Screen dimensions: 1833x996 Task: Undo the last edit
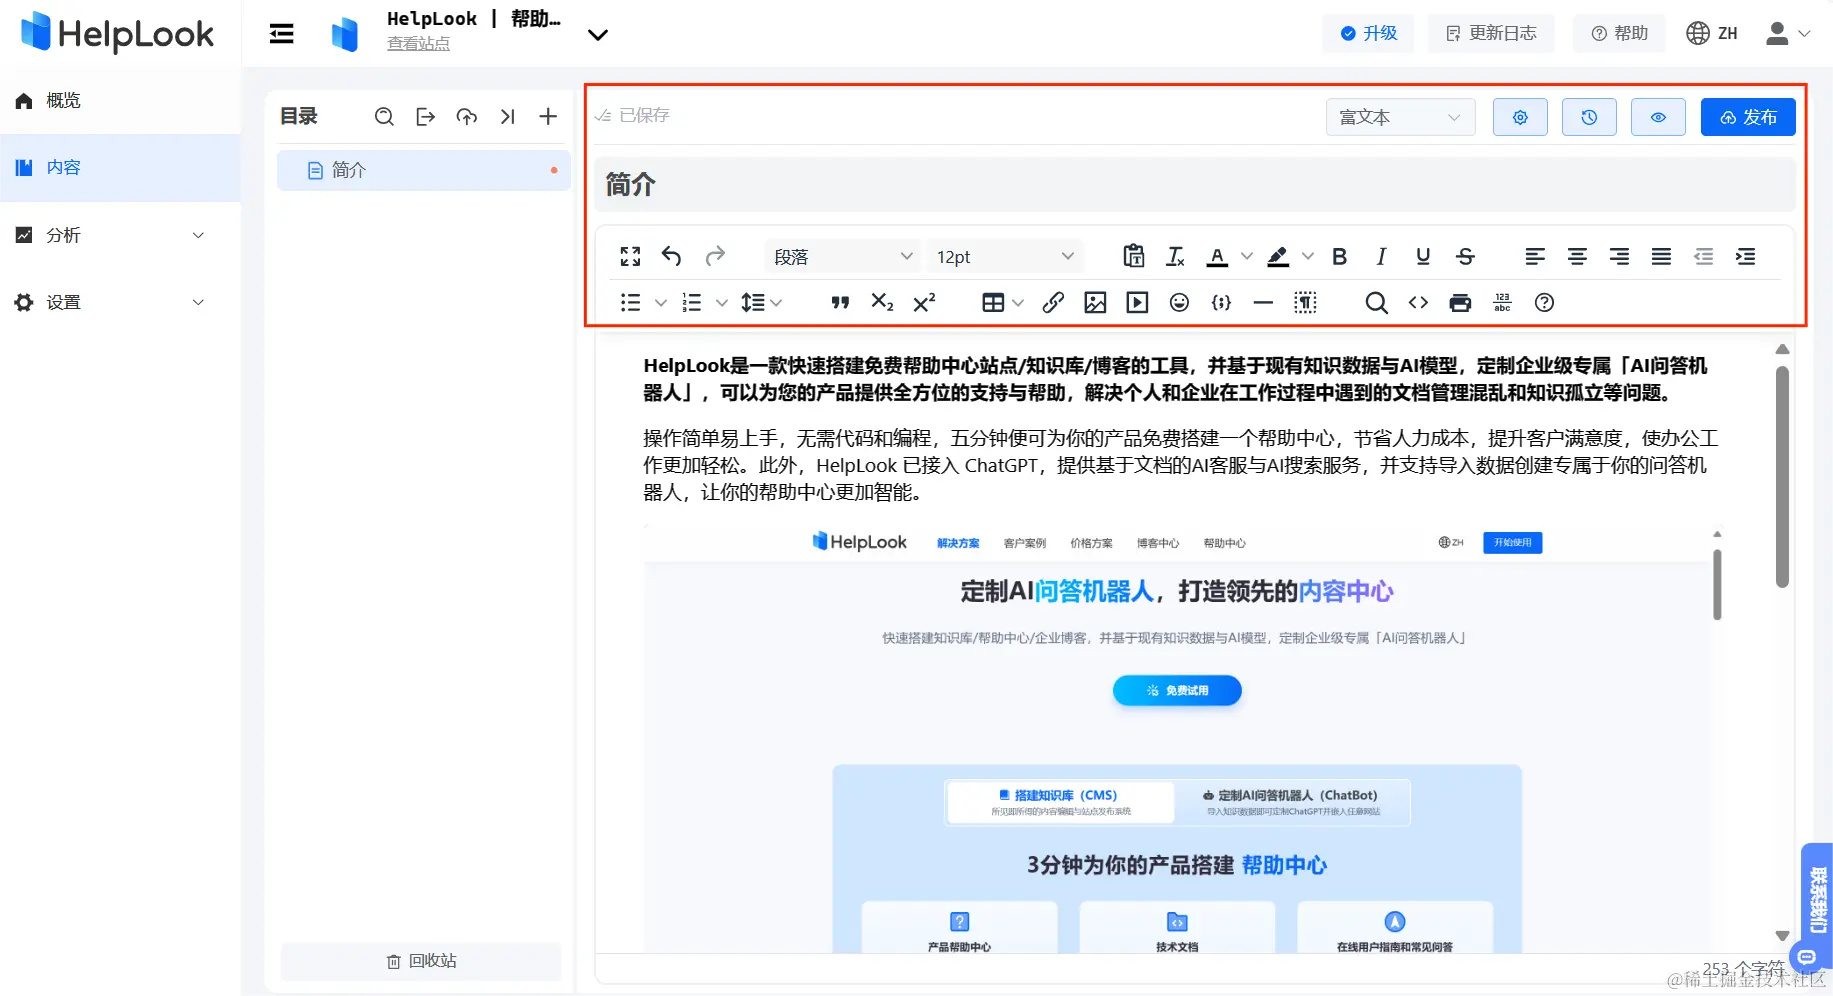pos(672,257)
